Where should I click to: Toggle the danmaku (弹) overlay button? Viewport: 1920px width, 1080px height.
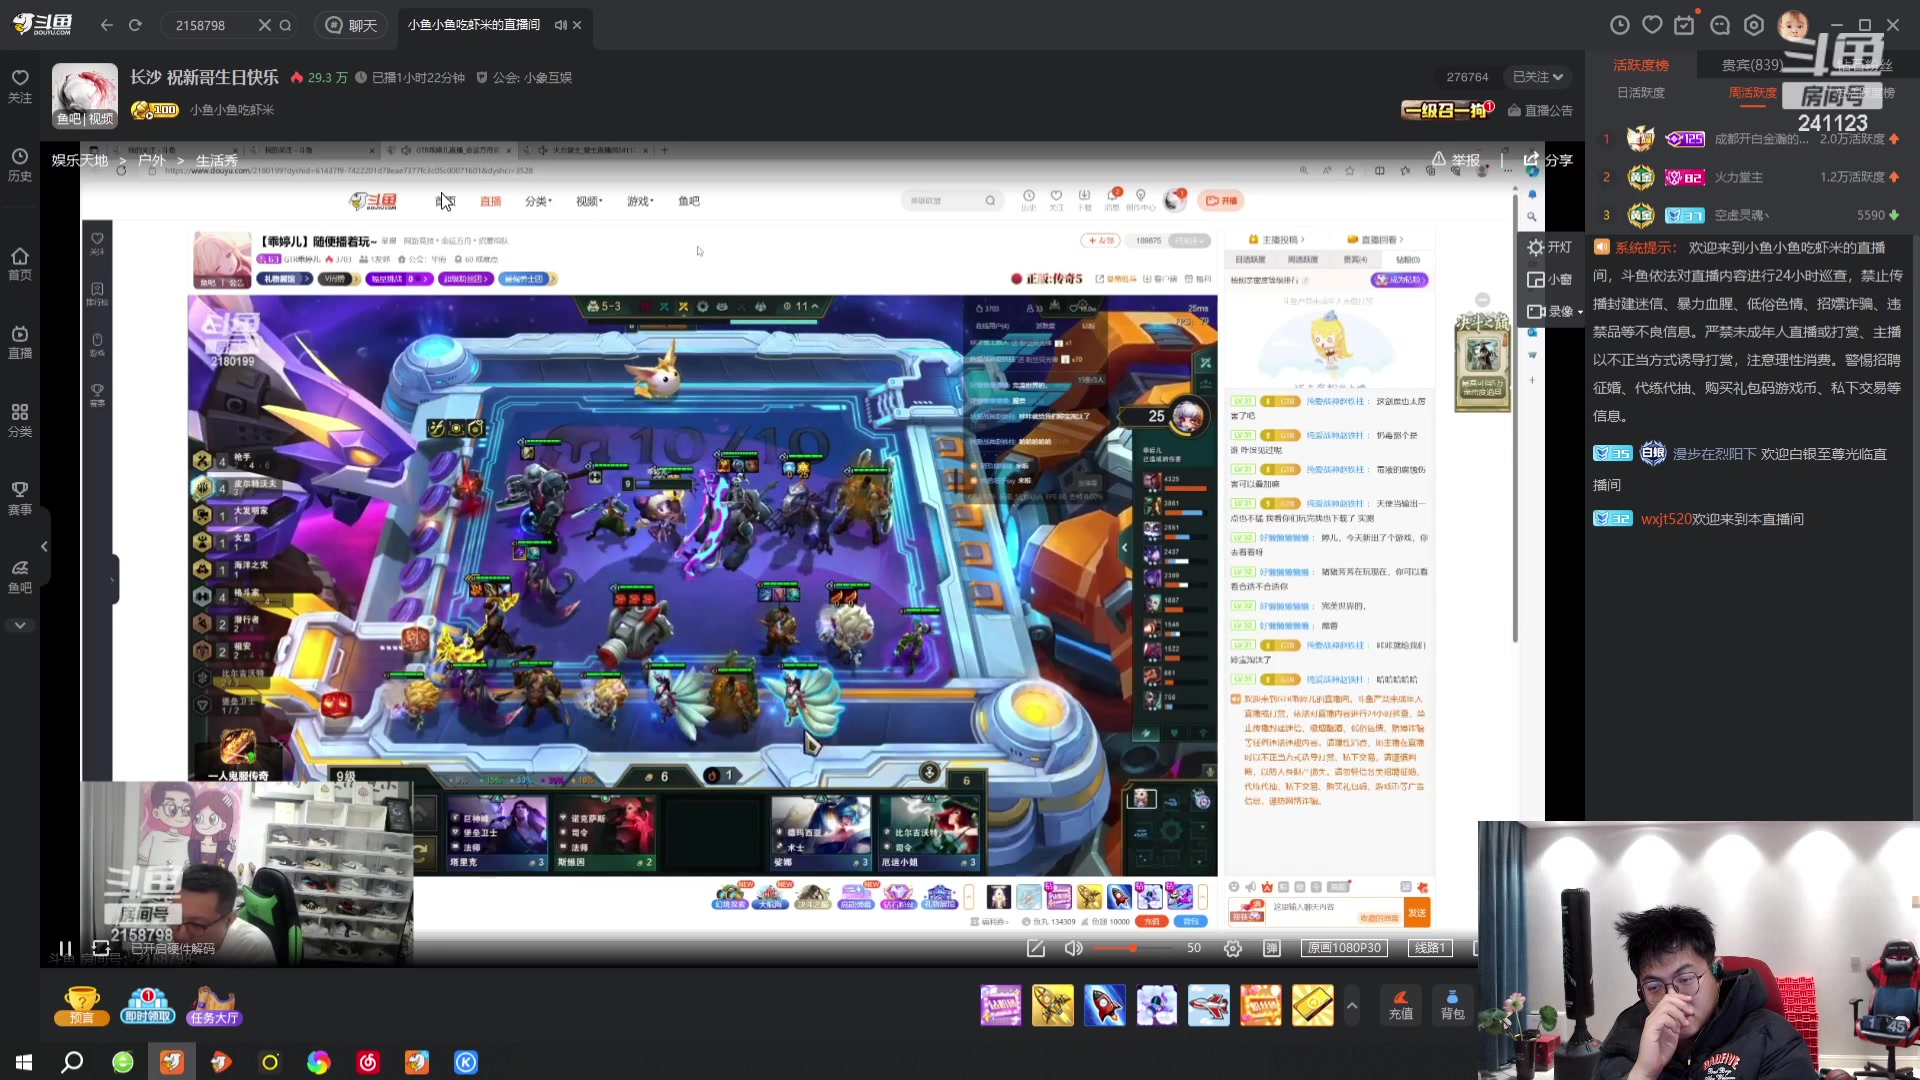coord(1271,948)
